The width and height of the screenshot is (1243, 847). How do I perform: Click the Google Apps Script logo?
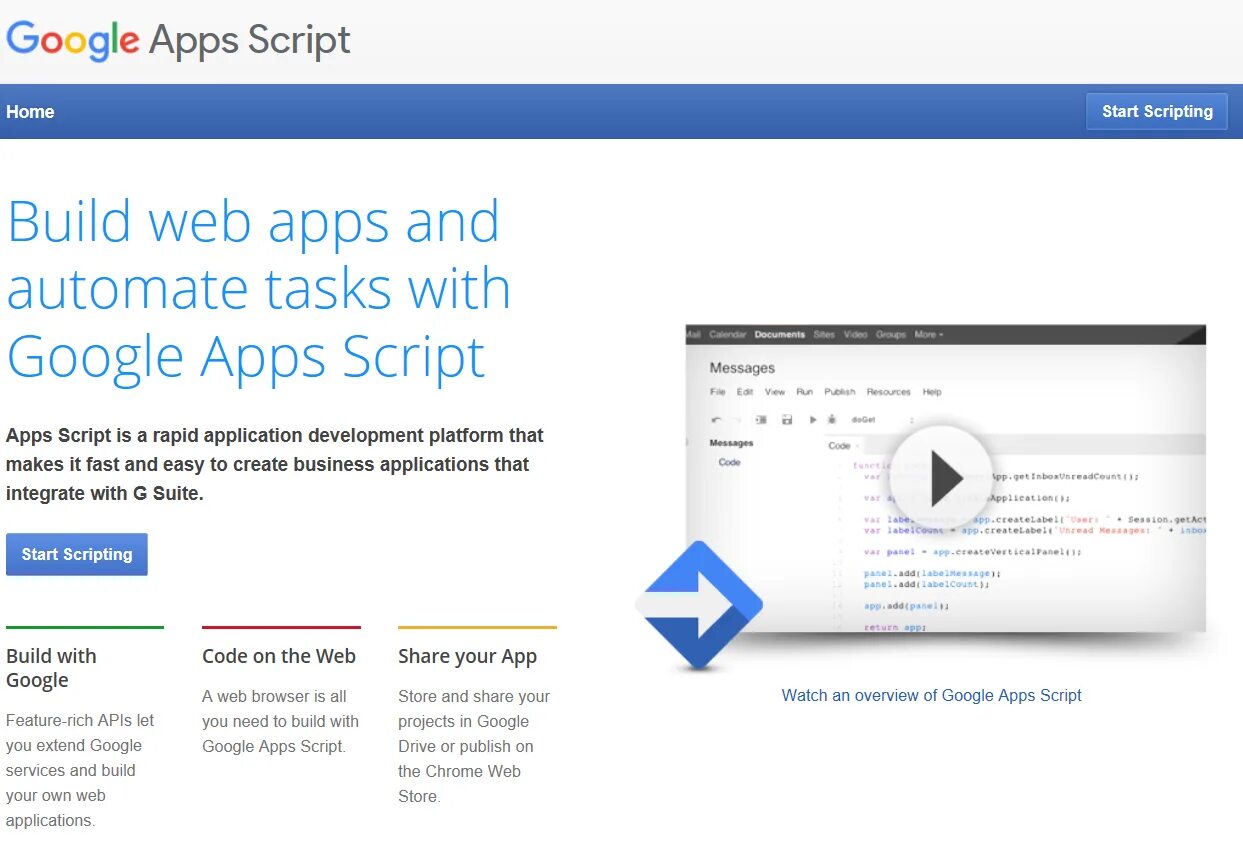178,40
